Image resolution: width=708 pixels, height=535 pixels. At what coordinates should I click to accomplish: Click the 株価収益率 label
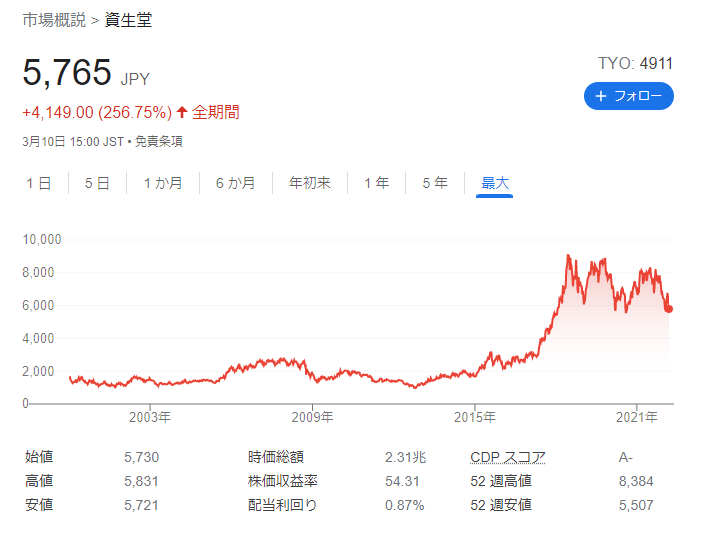pos(283,481)
